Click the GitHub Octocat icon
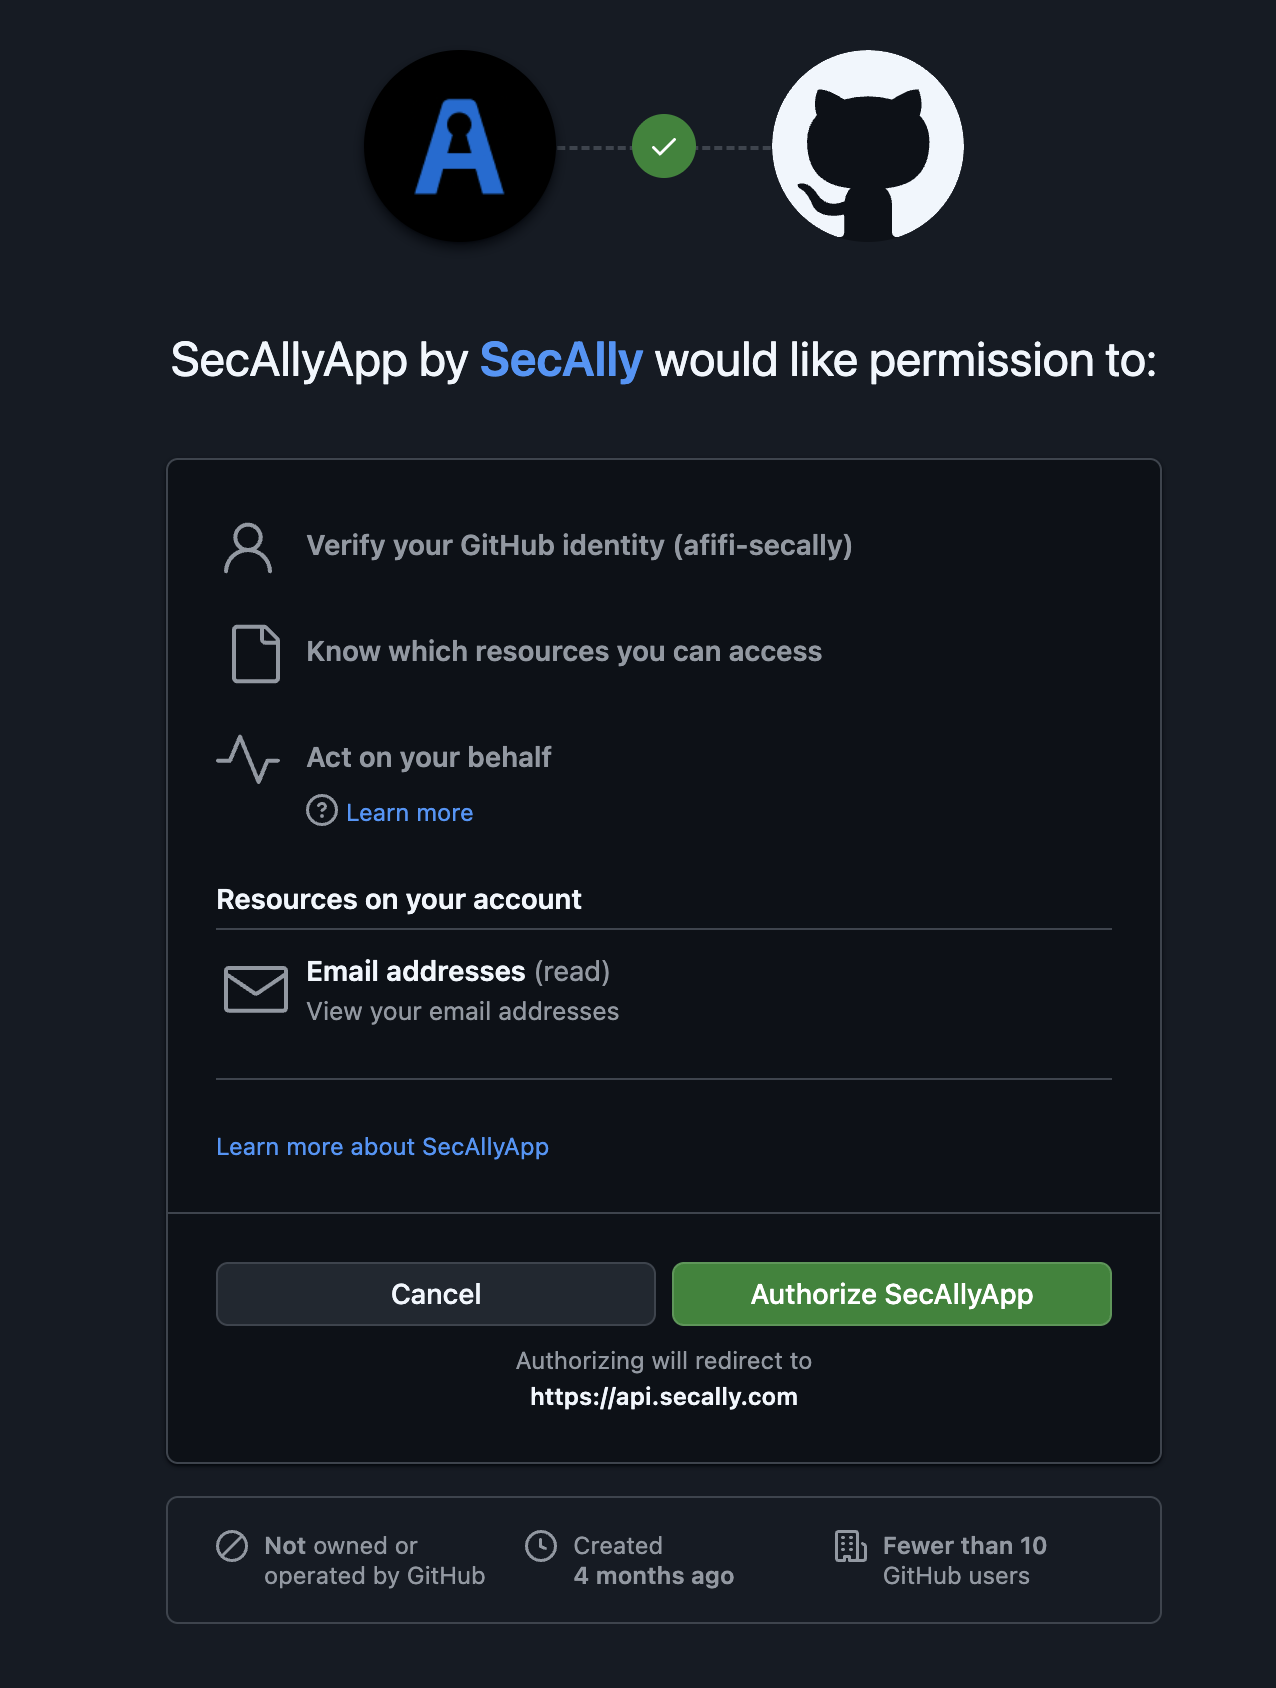This screenshot has width=1276, height=1688. 866,146
